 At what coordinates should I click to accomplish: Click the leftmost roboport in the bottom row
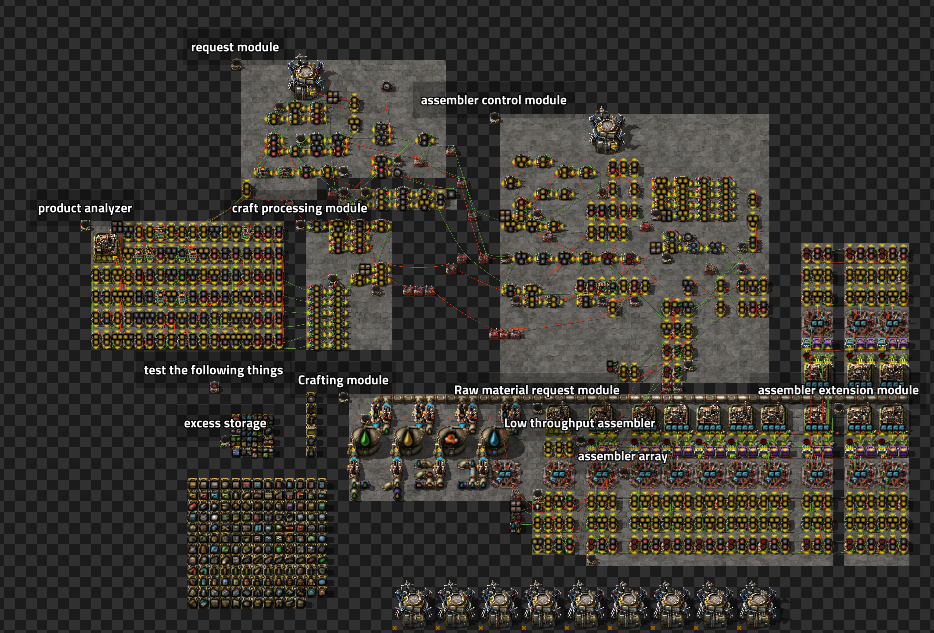pos(415,604)
